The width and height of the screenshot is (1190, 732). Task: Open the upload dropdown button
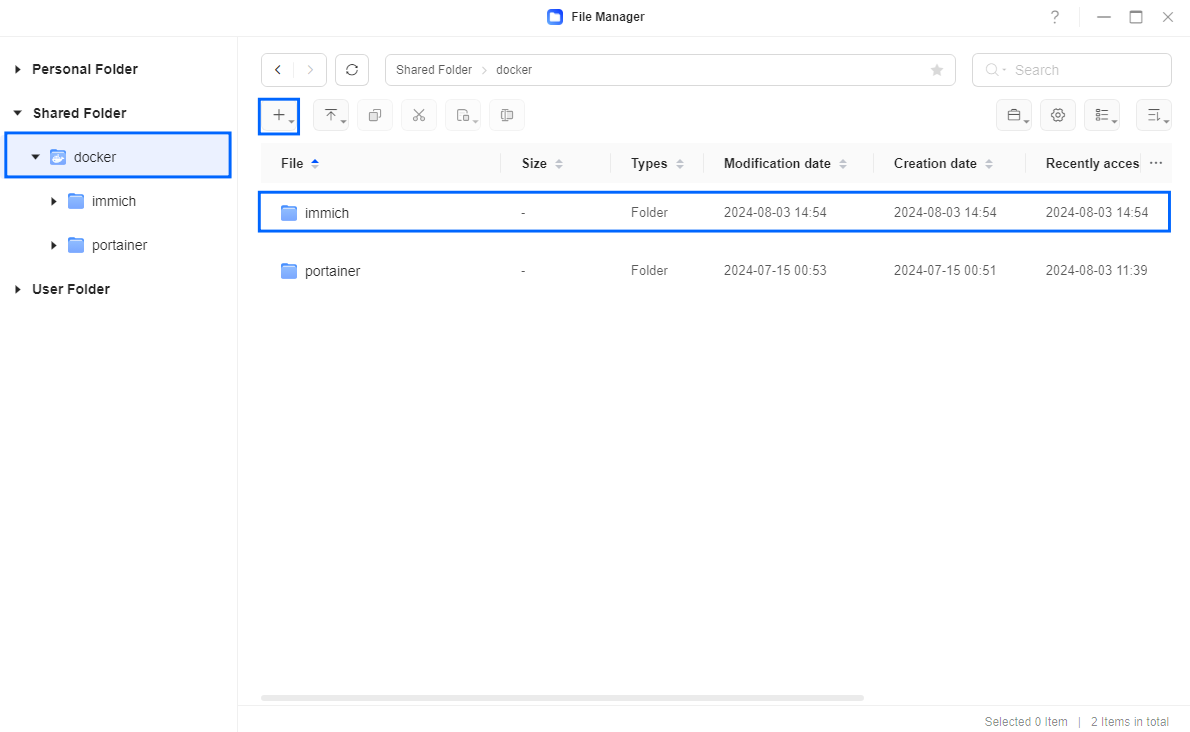(331, 116)
